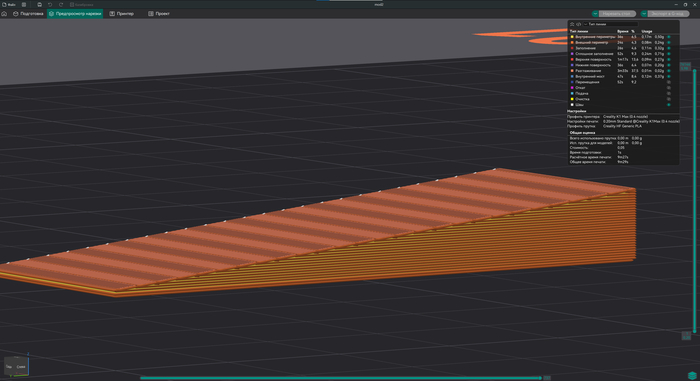Click the Время column header
This screenshot has width=700, height=381.
pyautogui.click(x=622, y=31)
